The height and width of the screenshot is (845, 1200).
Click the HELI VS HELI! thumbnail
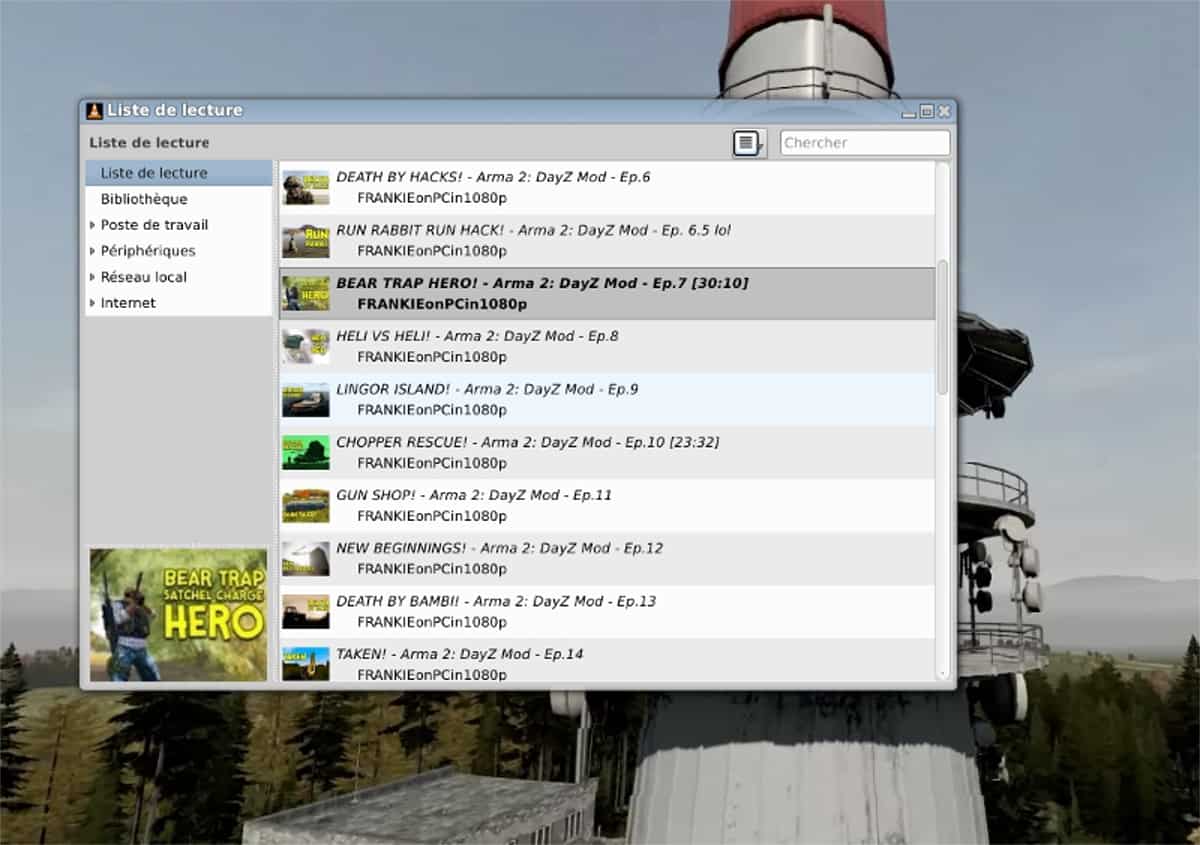[305, 345]
